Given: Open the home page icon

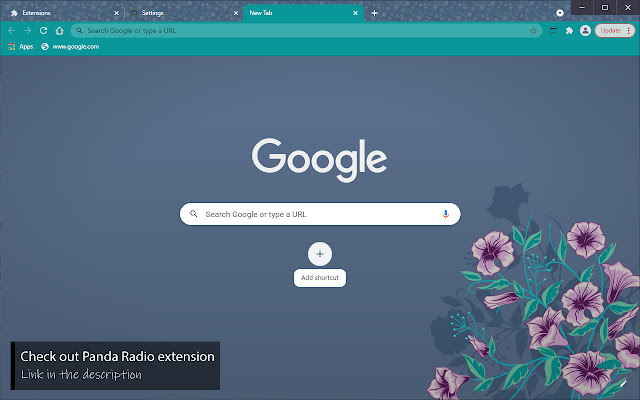Looking at the screenshot, I should pyautogui.click(x=60, y=31).
